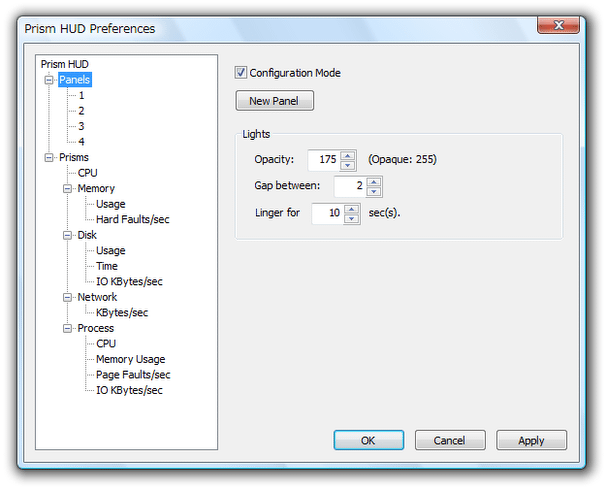Click the (Opaque: 255) hint text

tap(403, 159)
